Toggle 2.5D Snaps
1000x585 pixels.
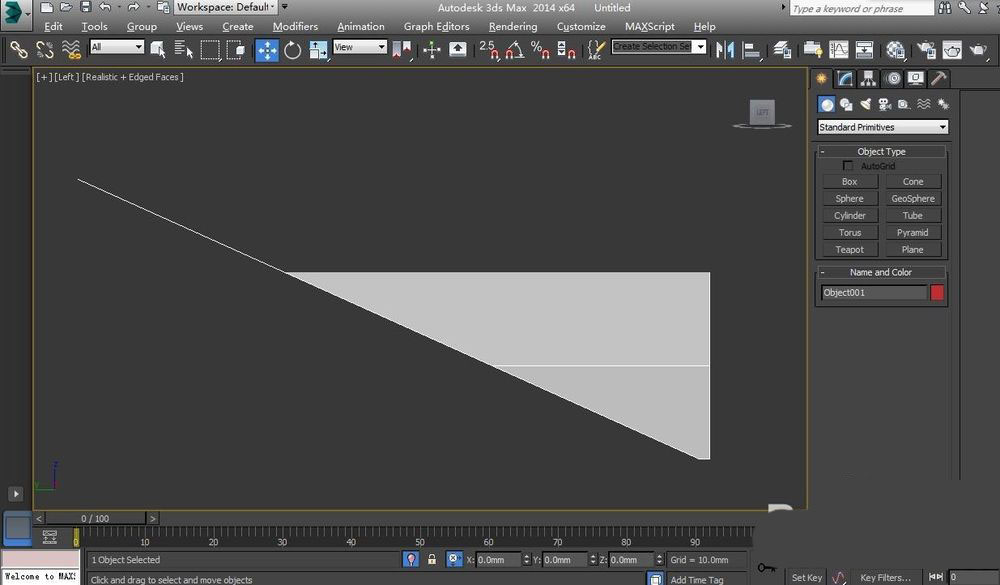[489, 49]
